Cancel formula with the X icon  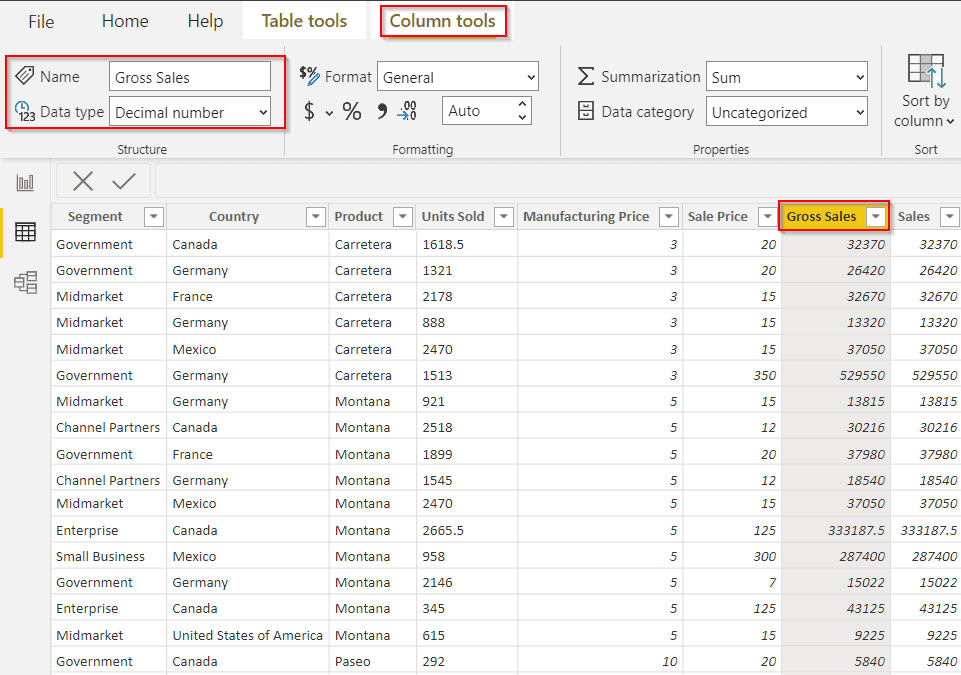coord(83,181)
